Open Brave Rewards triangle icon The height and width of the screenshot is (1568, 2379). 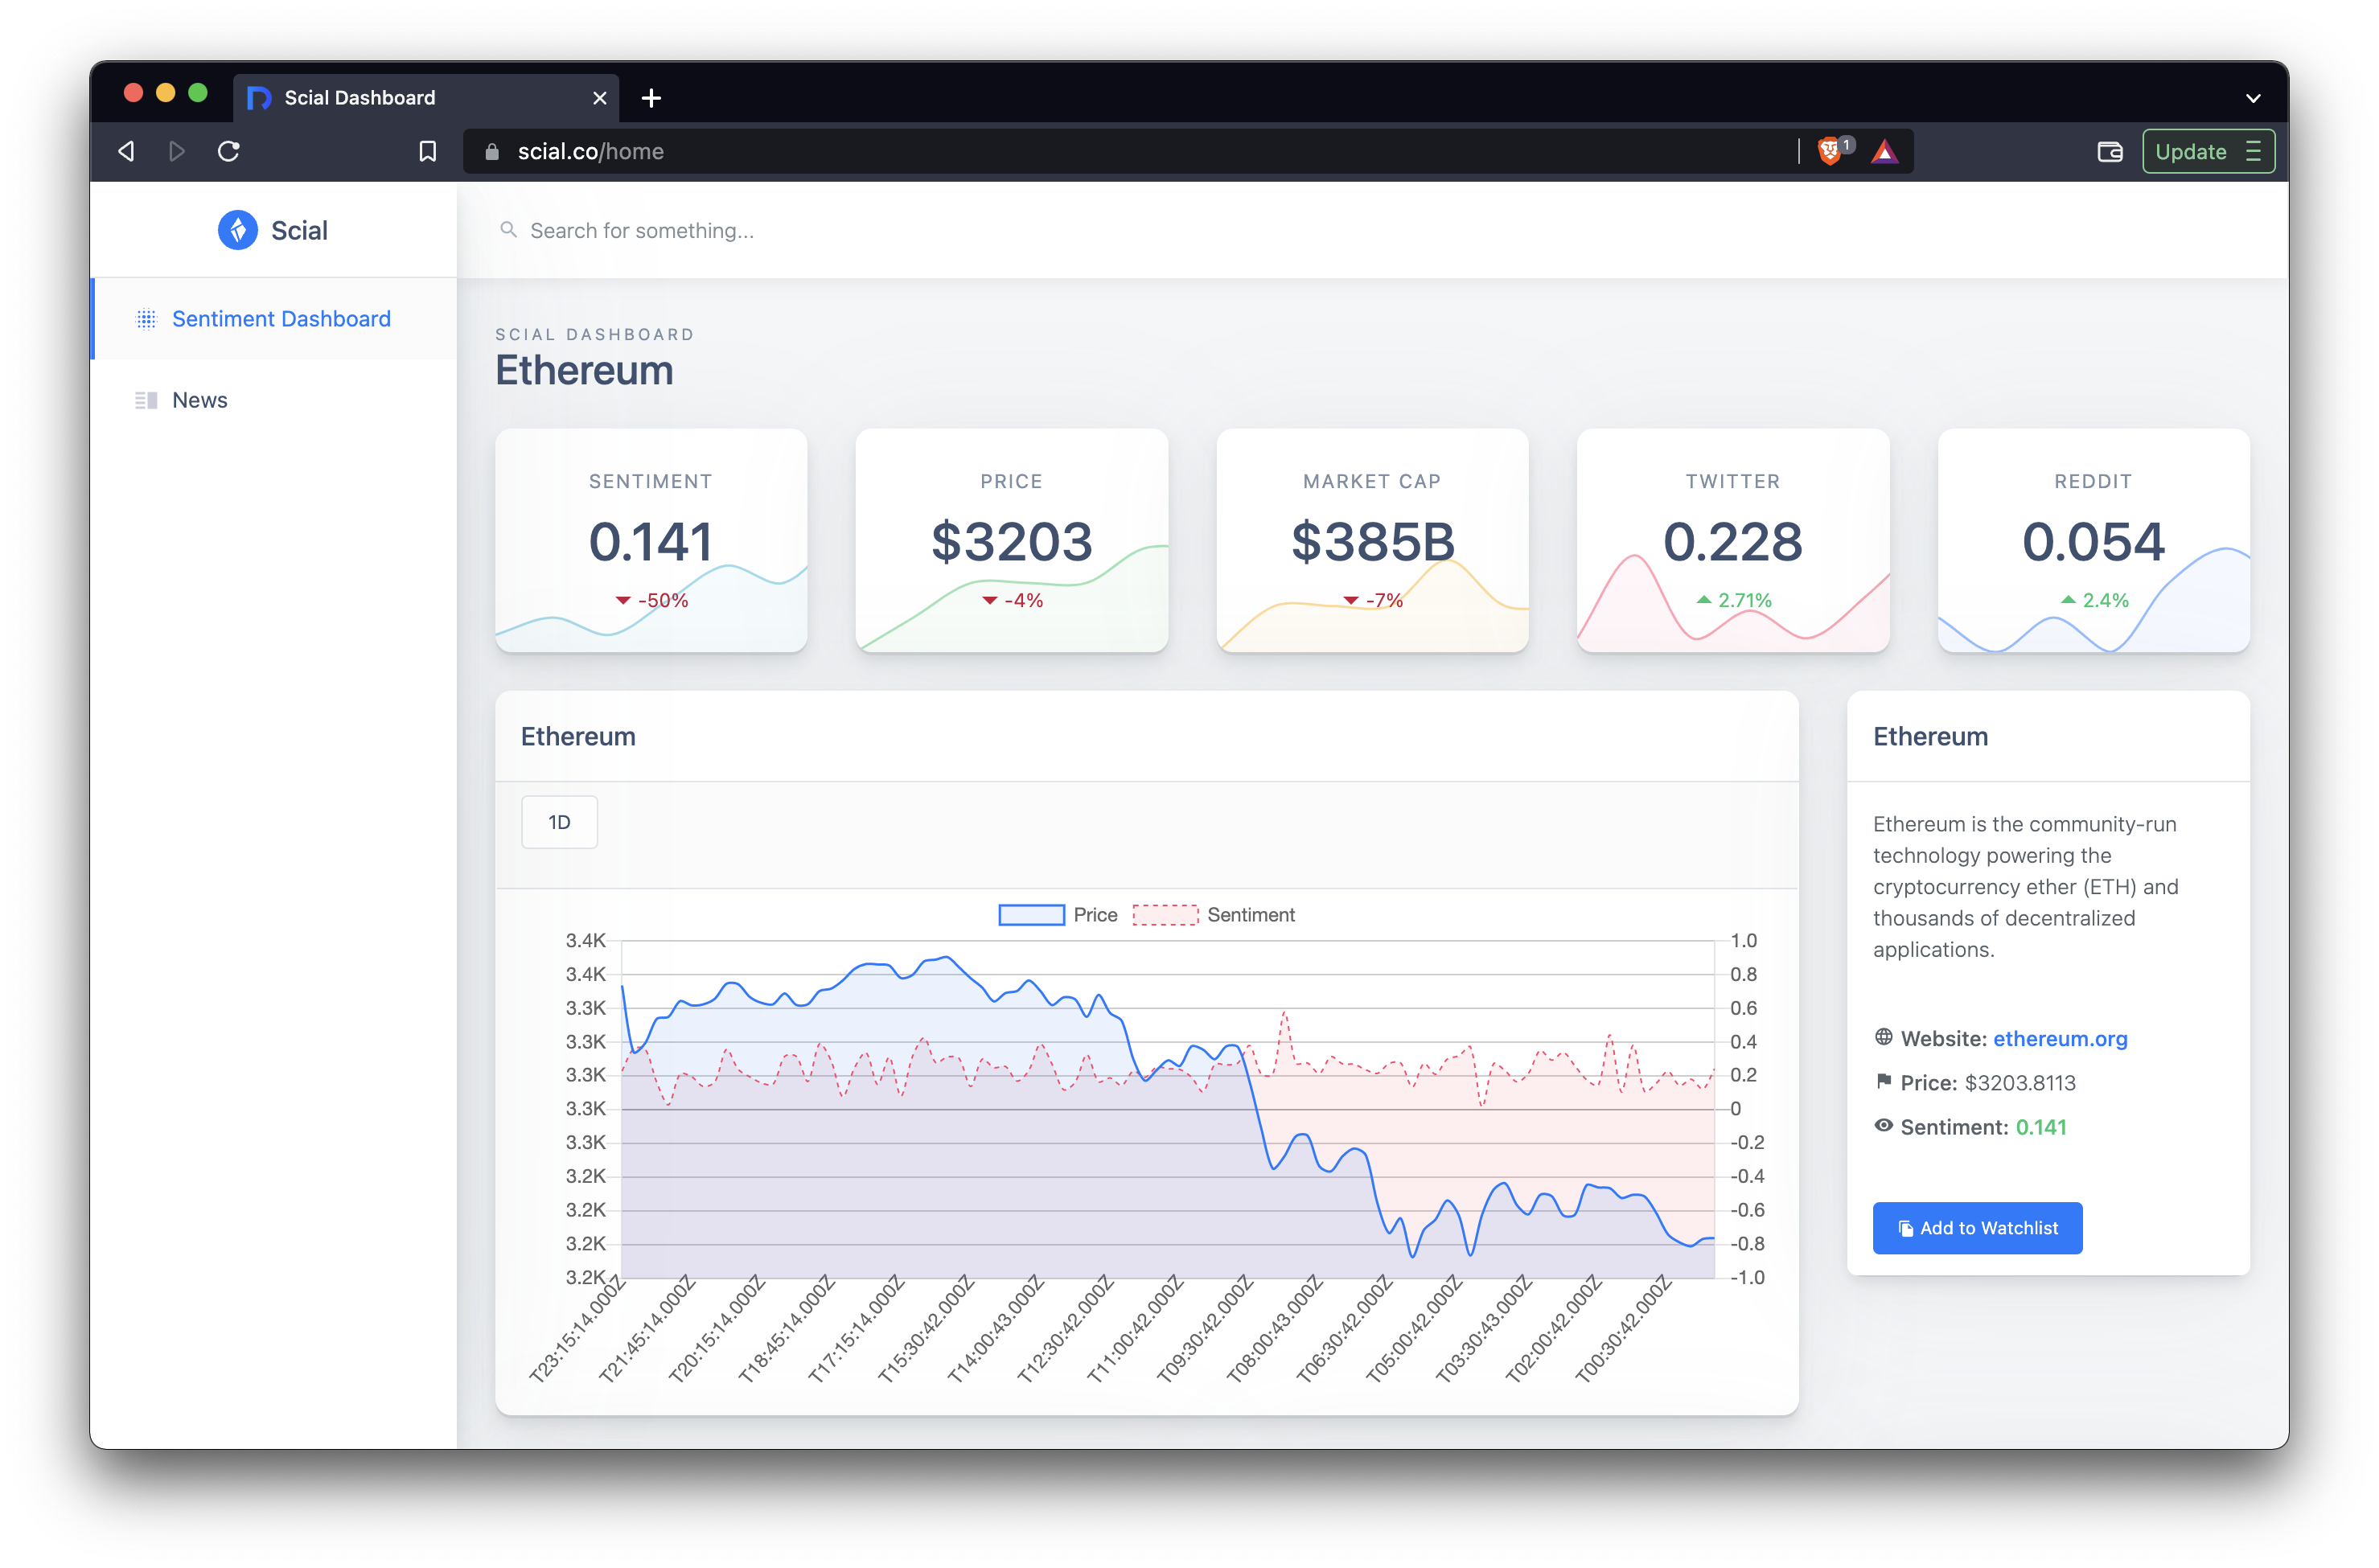1885,151
